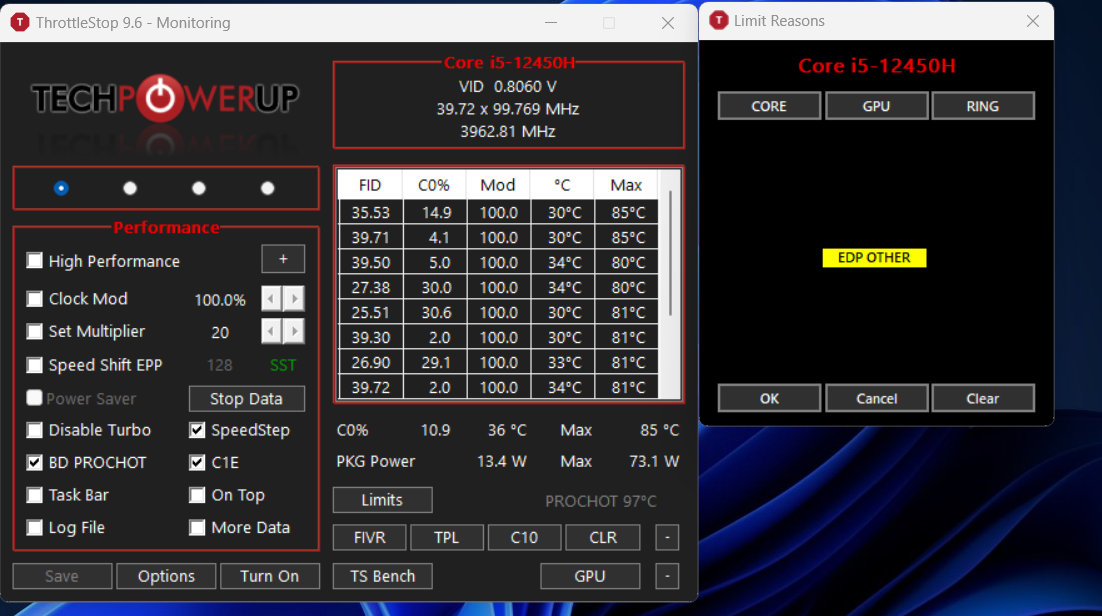Image resolution: width=1102 pixels, height=616 pixels.
Task: Click the PROCHOT 97°C text
Action: 601,501
